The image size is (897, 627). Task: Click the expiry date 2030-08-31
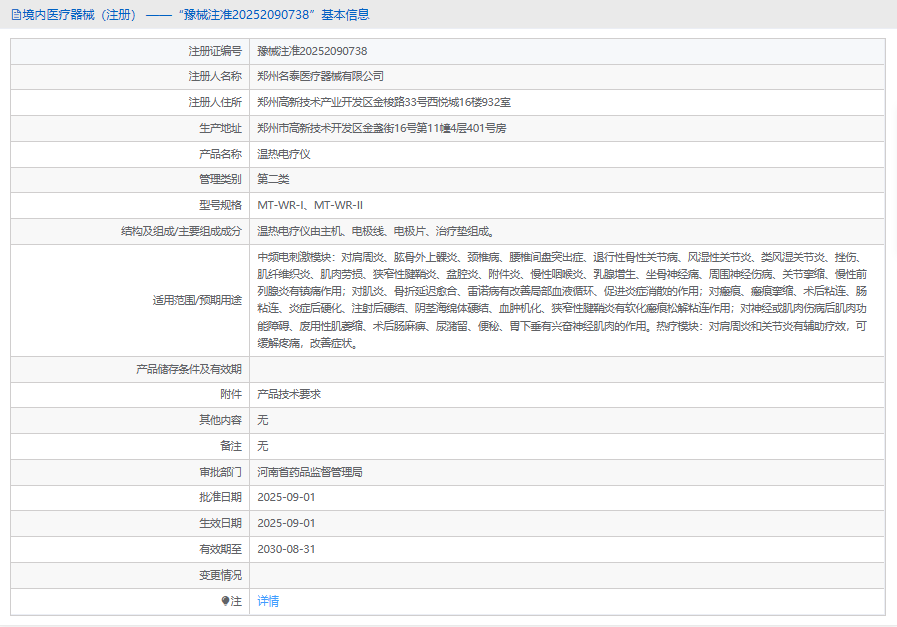click(x=286, y=549)
